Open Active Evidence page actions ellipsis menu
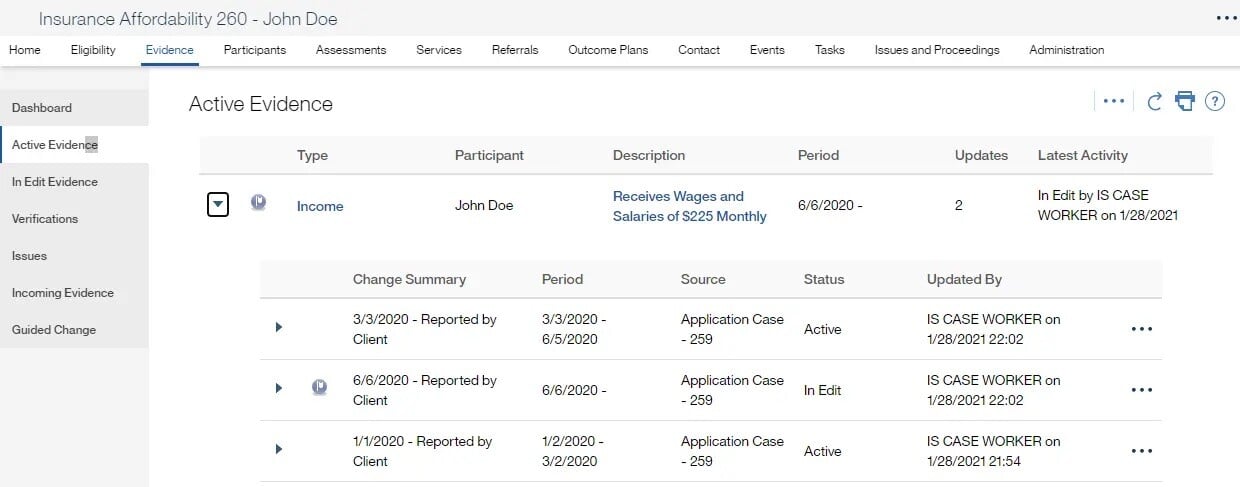The height and width of the screenshot is (487, 1240). coord(1114,101)
